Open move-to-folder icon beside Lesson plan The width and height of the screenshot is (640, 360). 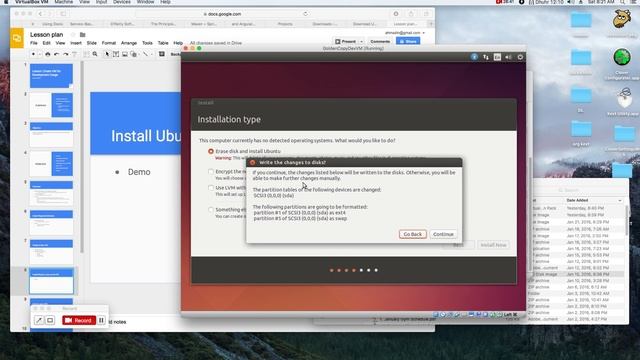pyautogui.click(x=82, y=35)
